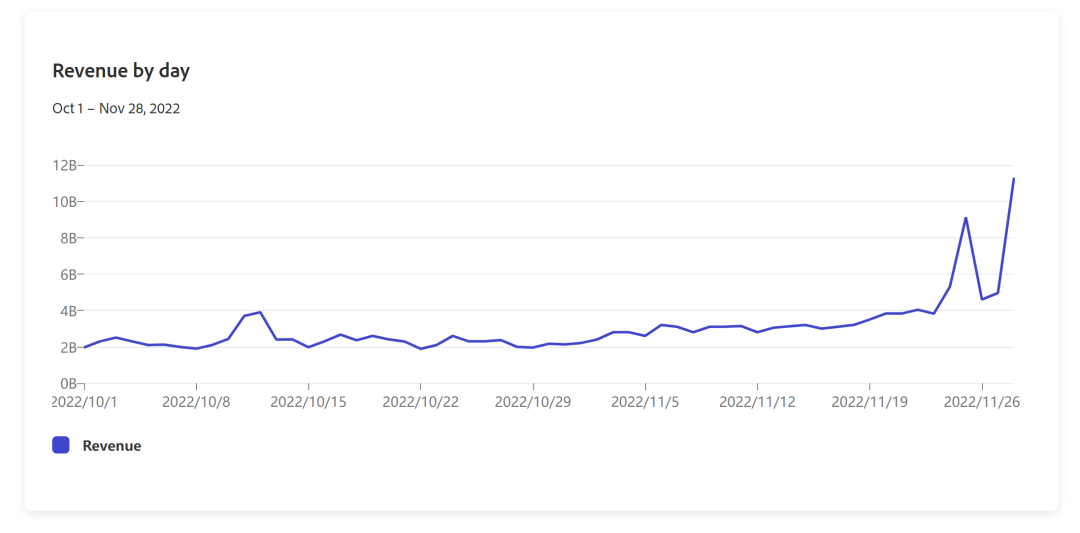Click the 2022/10/15 x-axis label
This screenshot has width=1080, height=533.
click(x=309, y=402)
